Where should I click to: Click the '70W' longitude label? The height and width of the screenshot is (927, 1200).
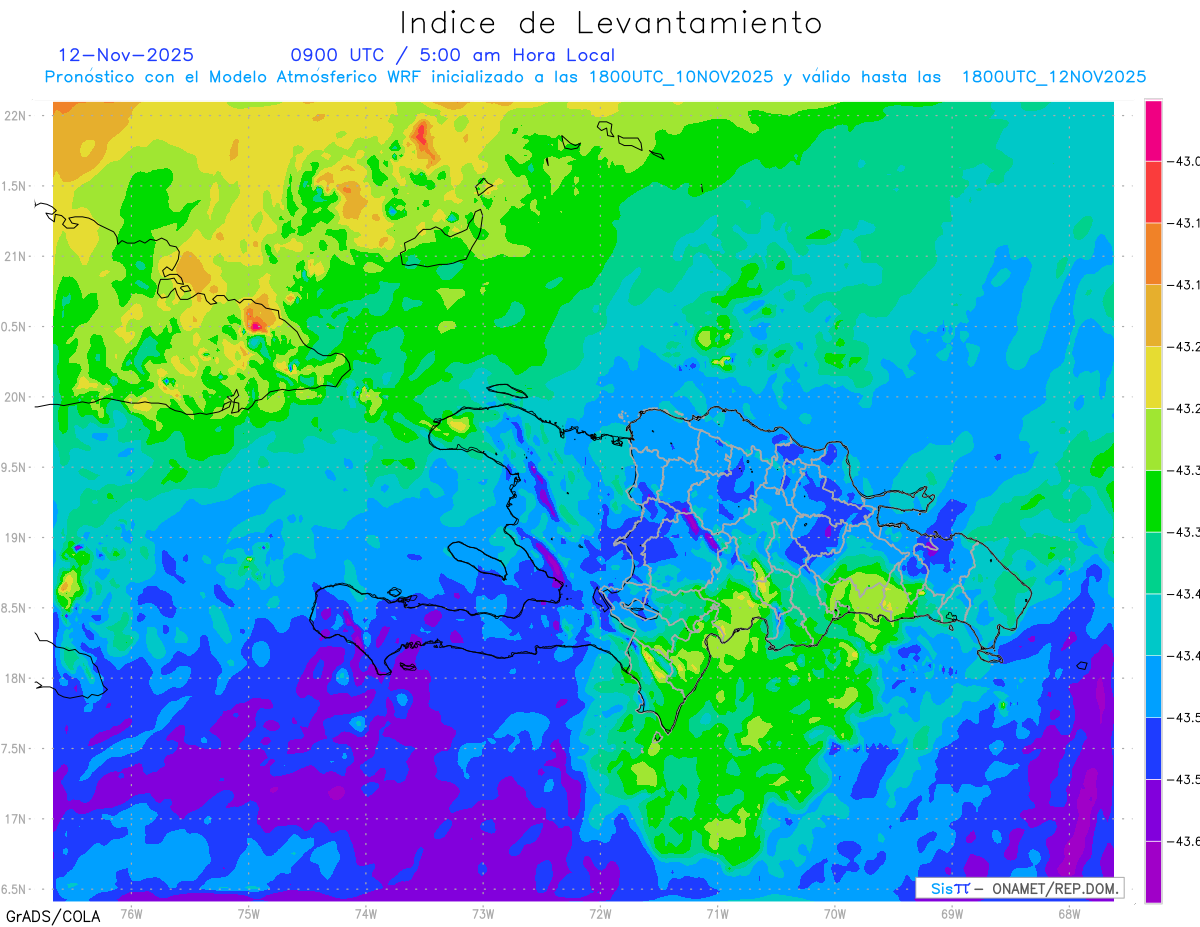click(x=835, y=912)
